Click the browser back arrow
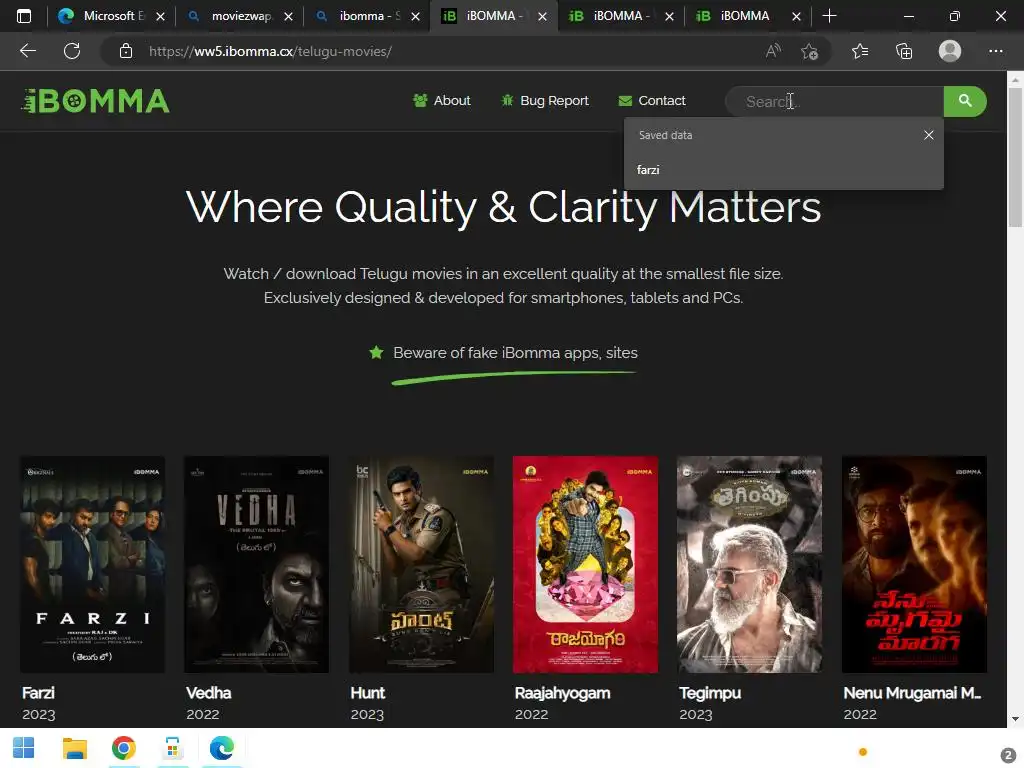The width and height of the screenshot is (1024, 768). point(27,51)
